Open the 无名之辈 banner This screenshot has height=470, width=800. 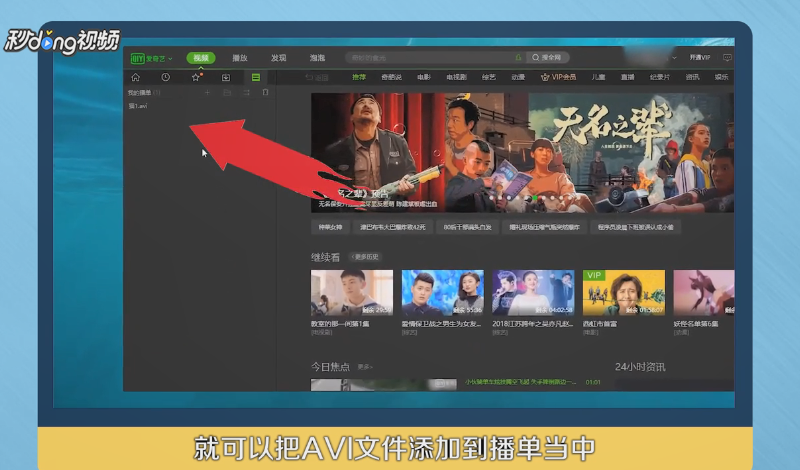click(522, 153)
